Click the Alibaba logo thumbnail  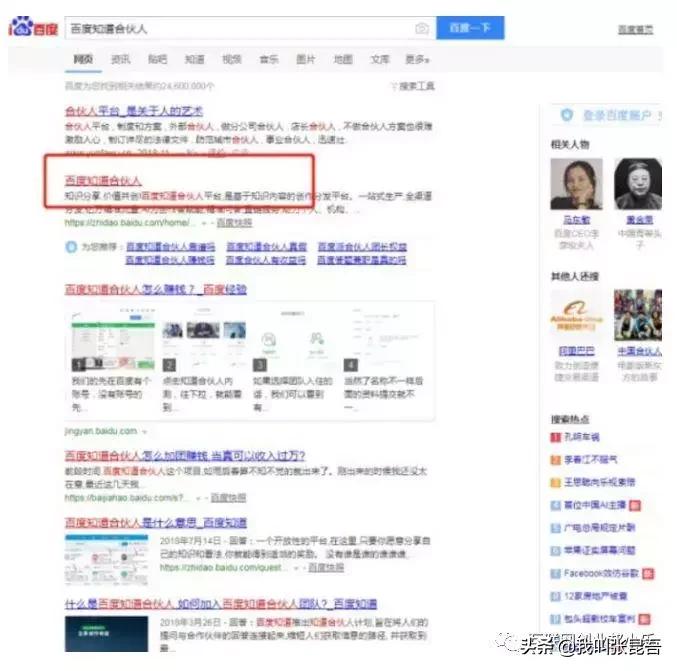pos(576,315)
